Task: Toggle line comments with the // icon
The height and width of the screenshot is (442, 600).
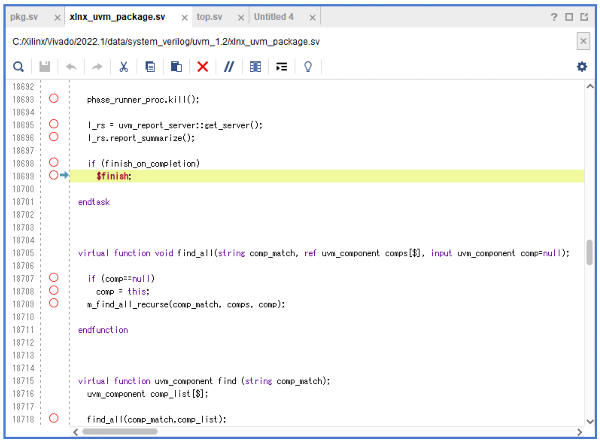Action: 229,67
